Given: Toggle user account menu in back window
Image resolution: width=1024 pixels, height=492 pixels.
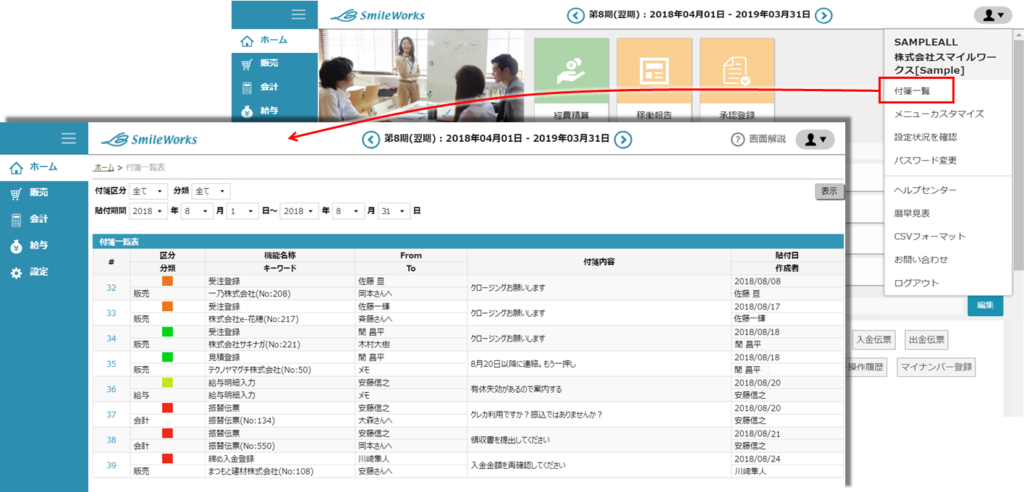Looking at the screenshot, I should tap(993, 15).
